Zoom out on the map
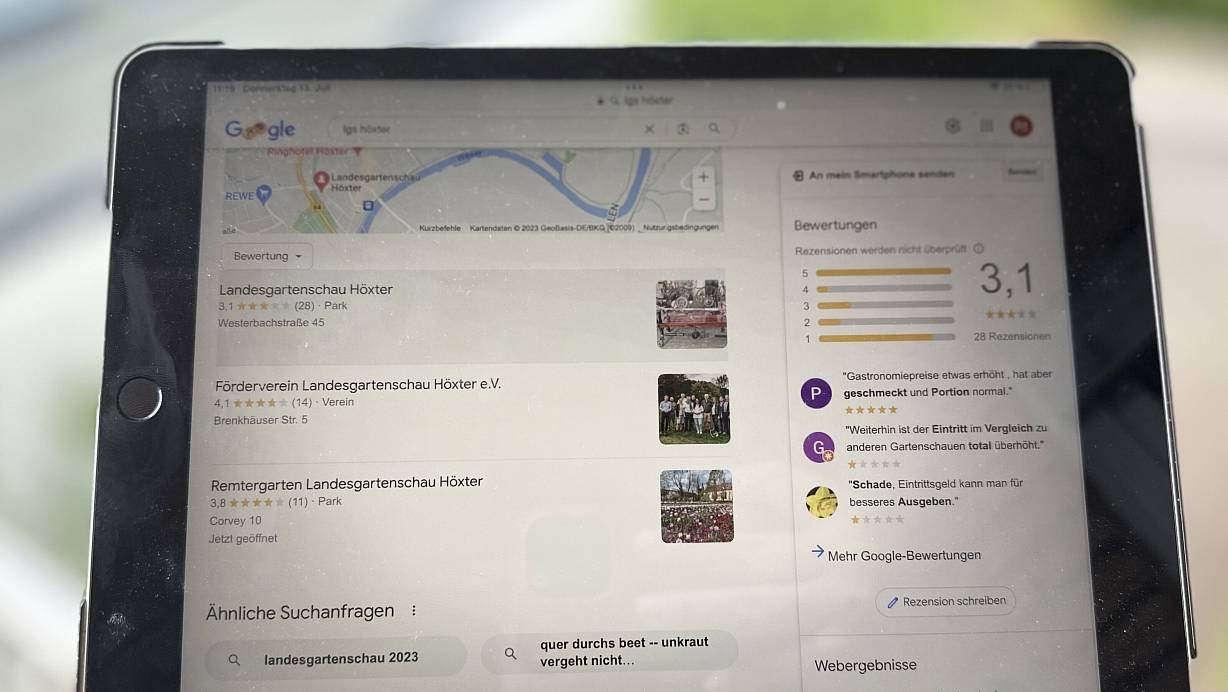Screen dimensions: 1228x692 click(704, 200)
